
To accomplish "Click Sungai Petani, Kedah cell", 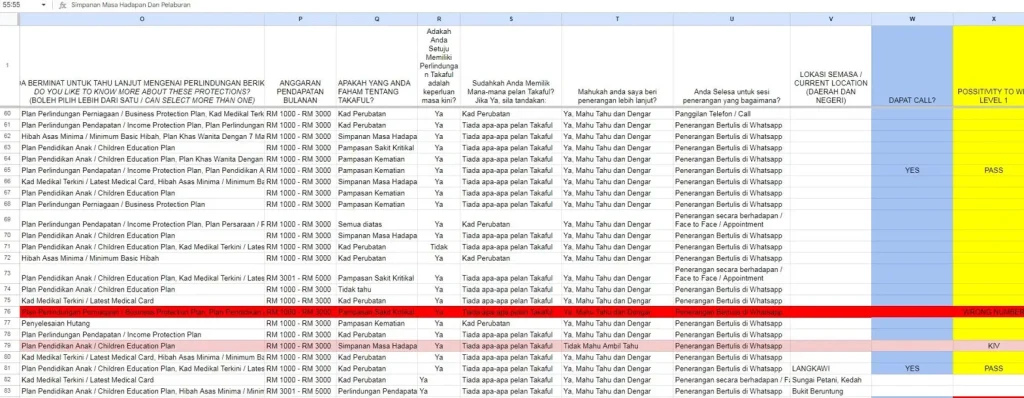I will pos(830,380).
